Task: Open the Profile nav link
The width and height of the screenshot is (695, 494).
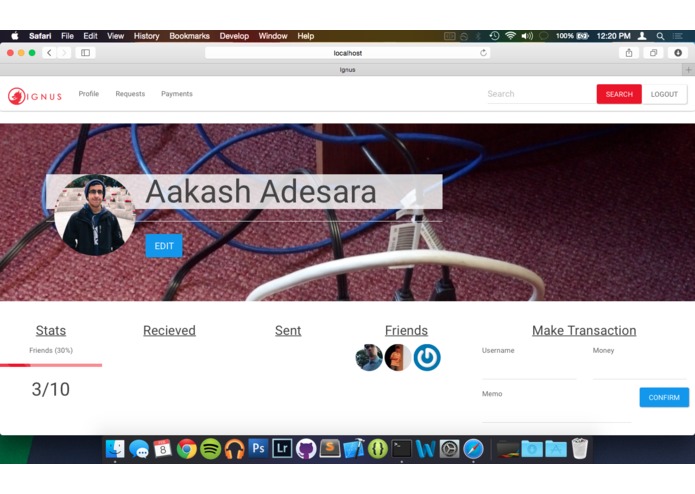Action: point(89,93)
